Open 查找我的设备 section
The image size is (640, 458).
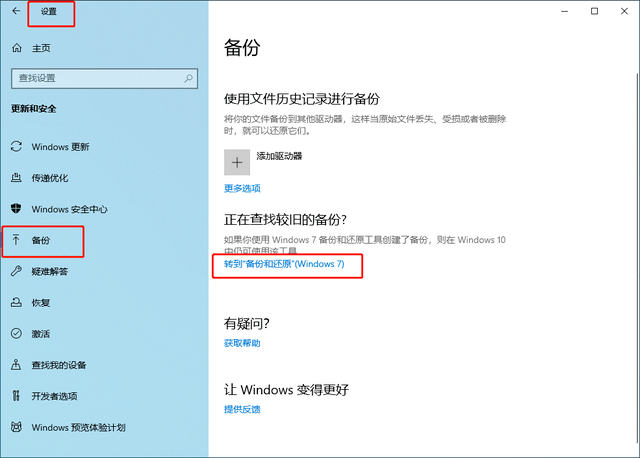pyautogui.click(x=59, y=365)
